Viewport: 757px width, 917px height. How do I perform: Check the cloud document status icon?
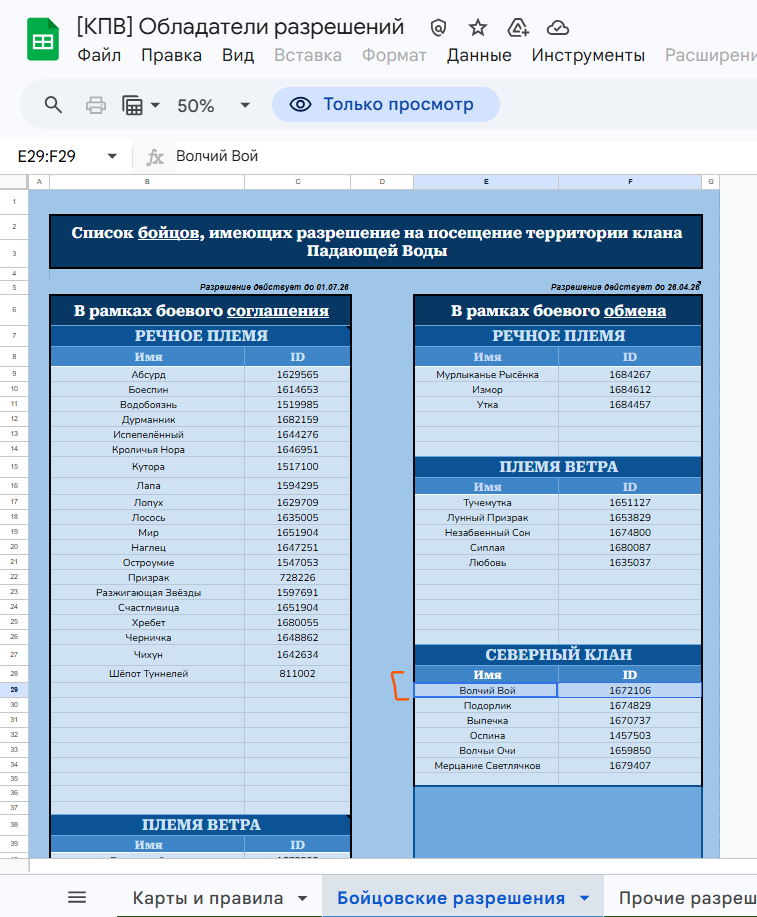click(558, 28)
